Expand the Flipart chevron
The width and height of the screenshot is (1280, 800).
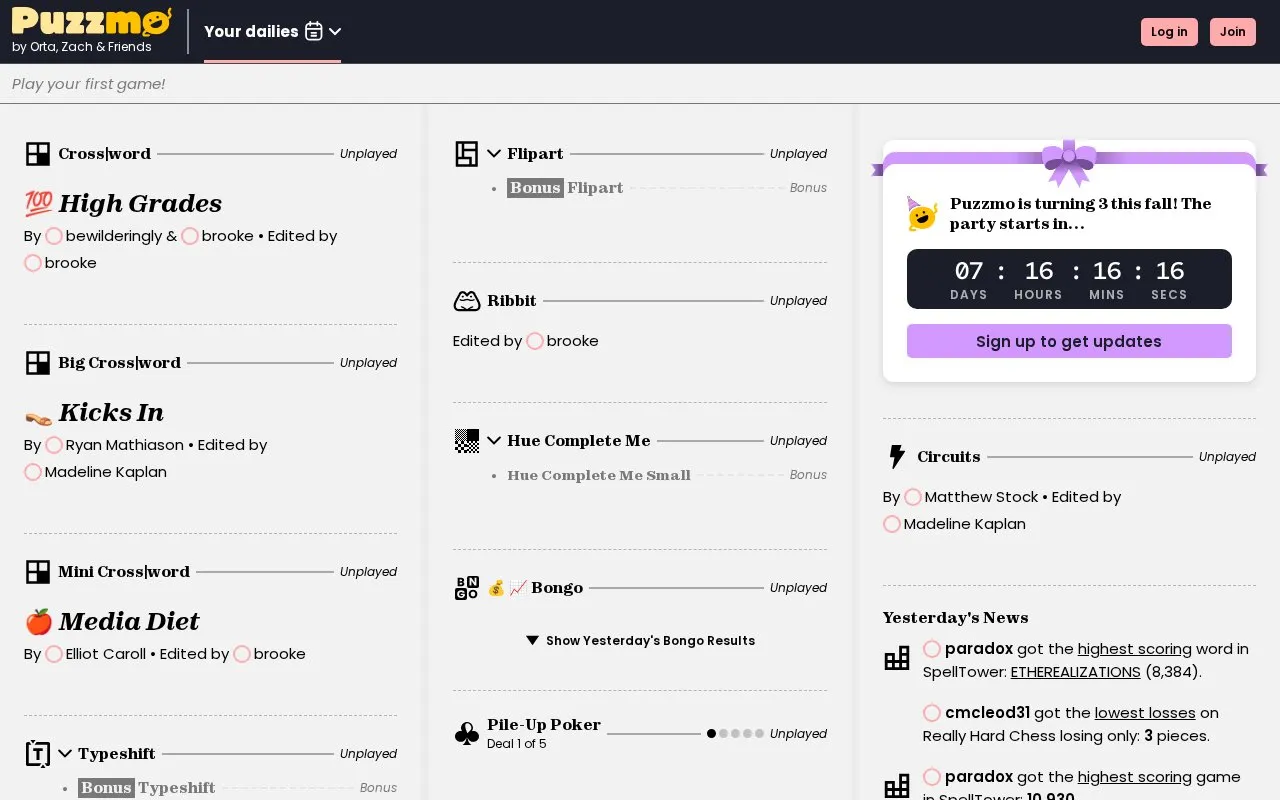tap(494, 154)
